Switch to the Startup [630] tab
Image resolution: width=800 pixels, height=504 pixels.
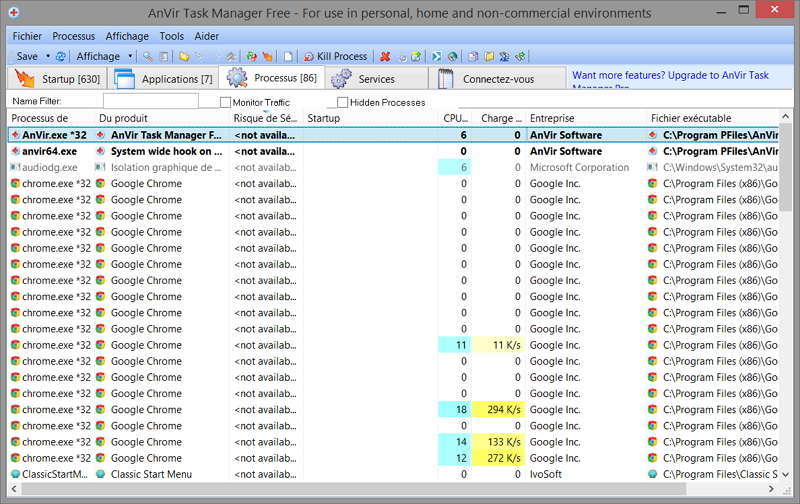[x=59, y=79]
